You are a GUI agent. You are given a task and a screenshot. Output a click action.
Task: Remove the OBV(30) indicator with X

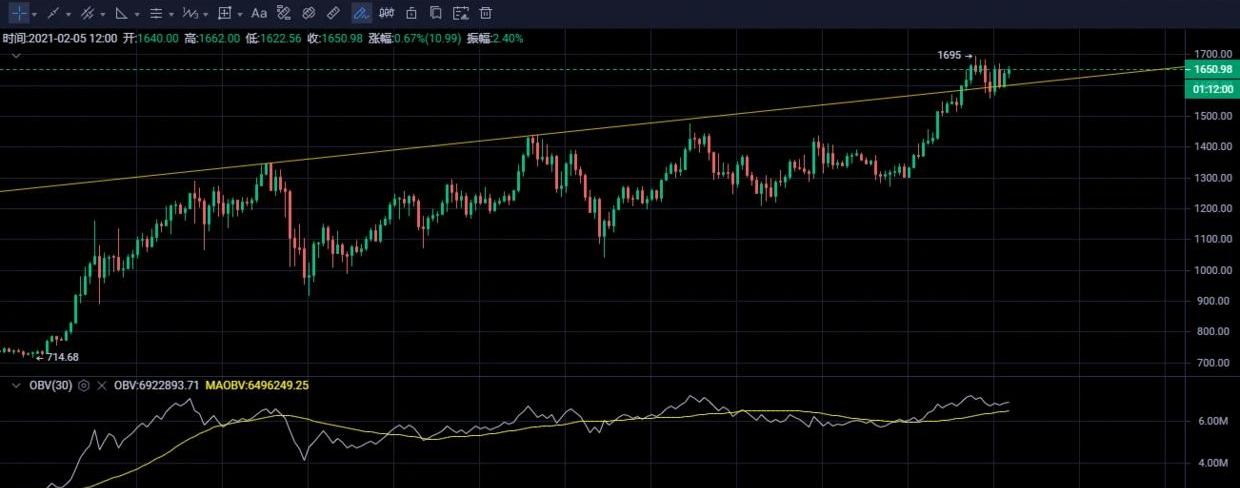(x=101, y=385)
